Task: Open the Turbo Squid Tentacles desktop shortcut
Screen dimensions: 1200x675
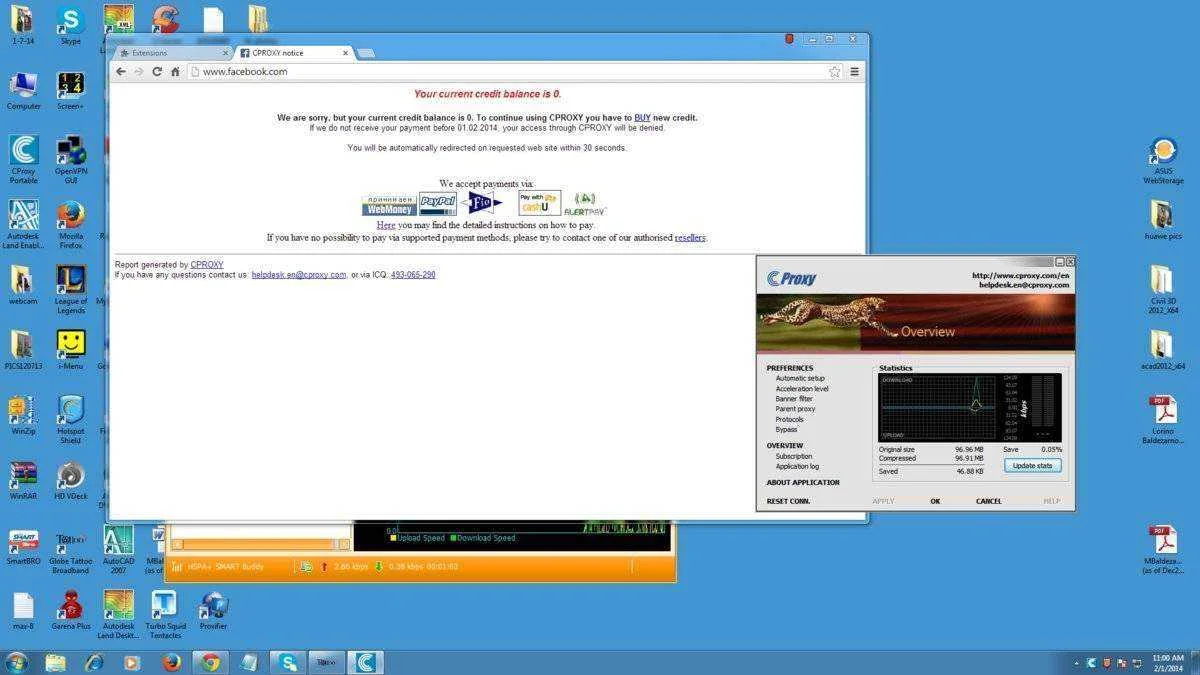Action: pos(164,615)
